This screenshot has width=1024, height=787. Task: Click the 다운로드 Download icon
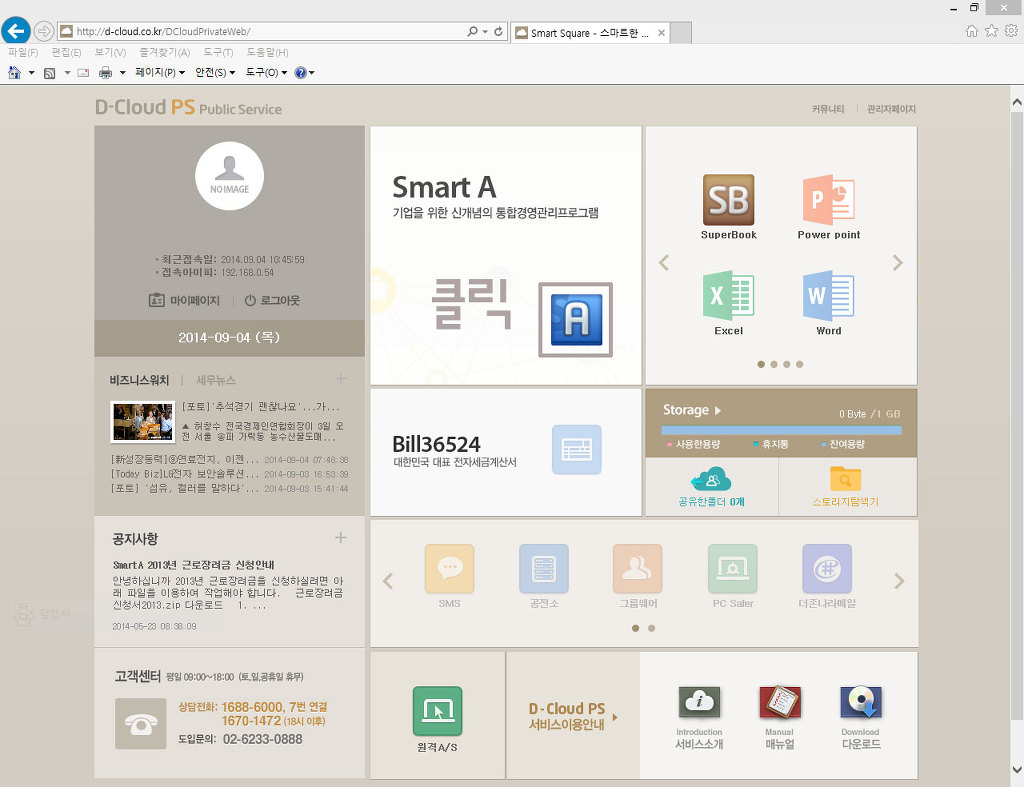pyautogui.click(x=860, y=704)
